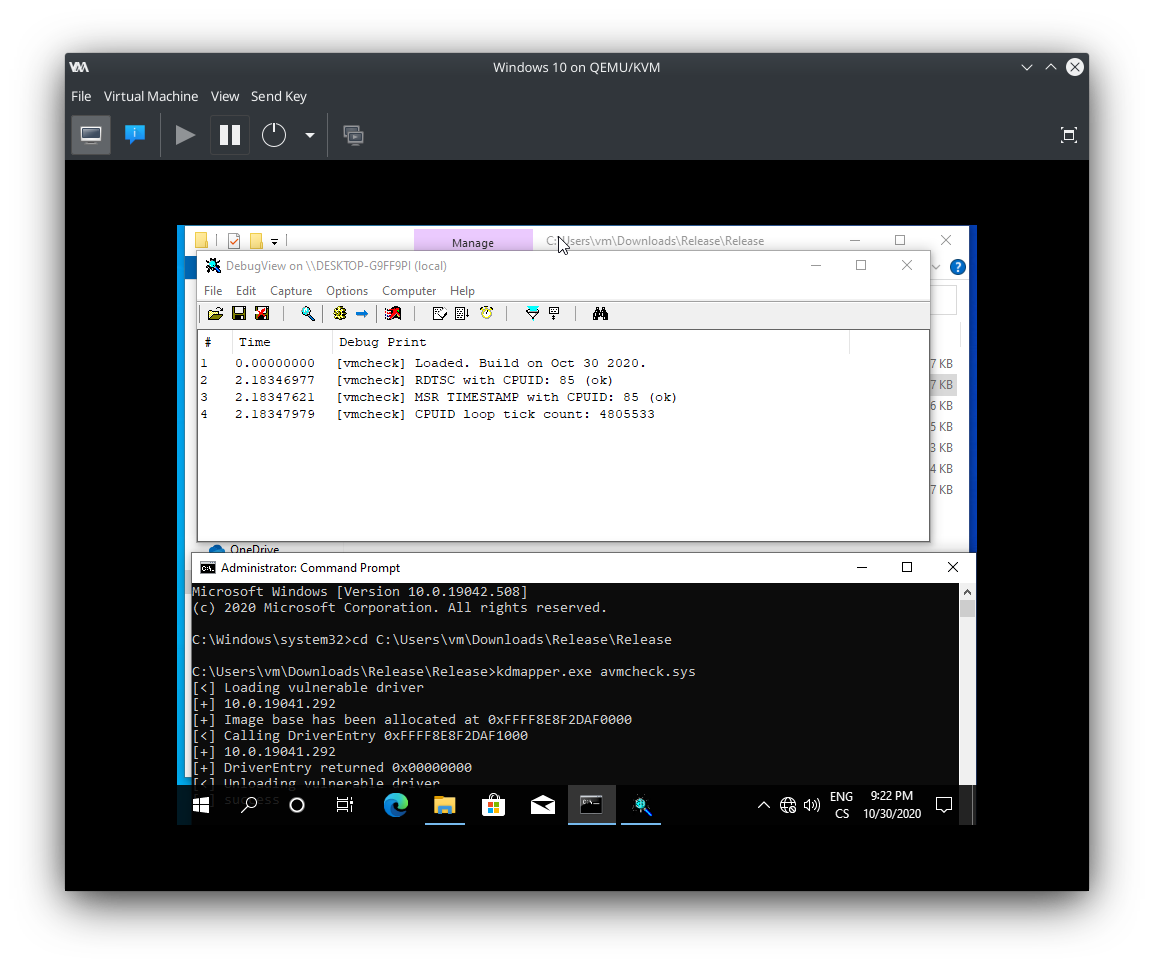The image size is (1154, 968).
Task: Open the DebugView Options menu
Action: 347,291
